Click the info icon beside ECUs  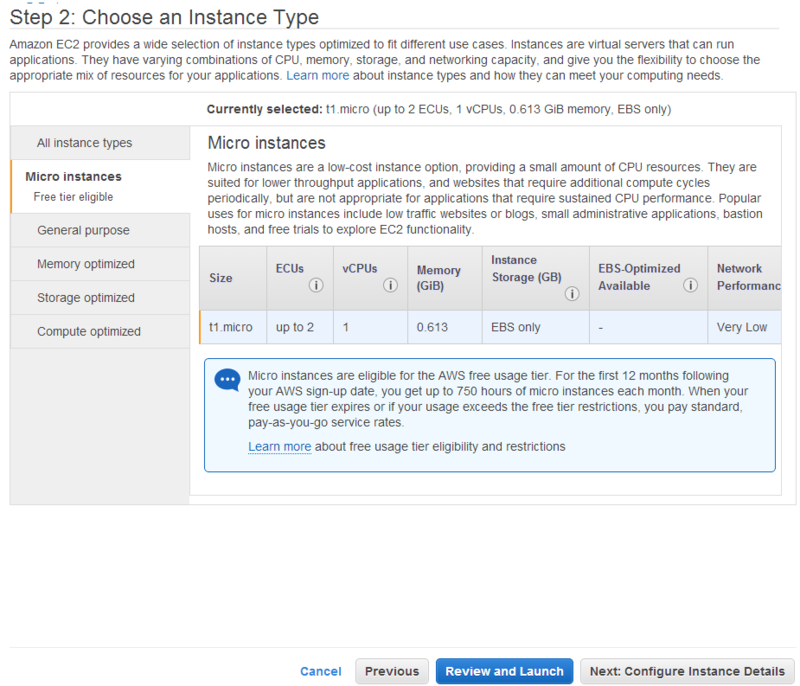tap(316, 285)
